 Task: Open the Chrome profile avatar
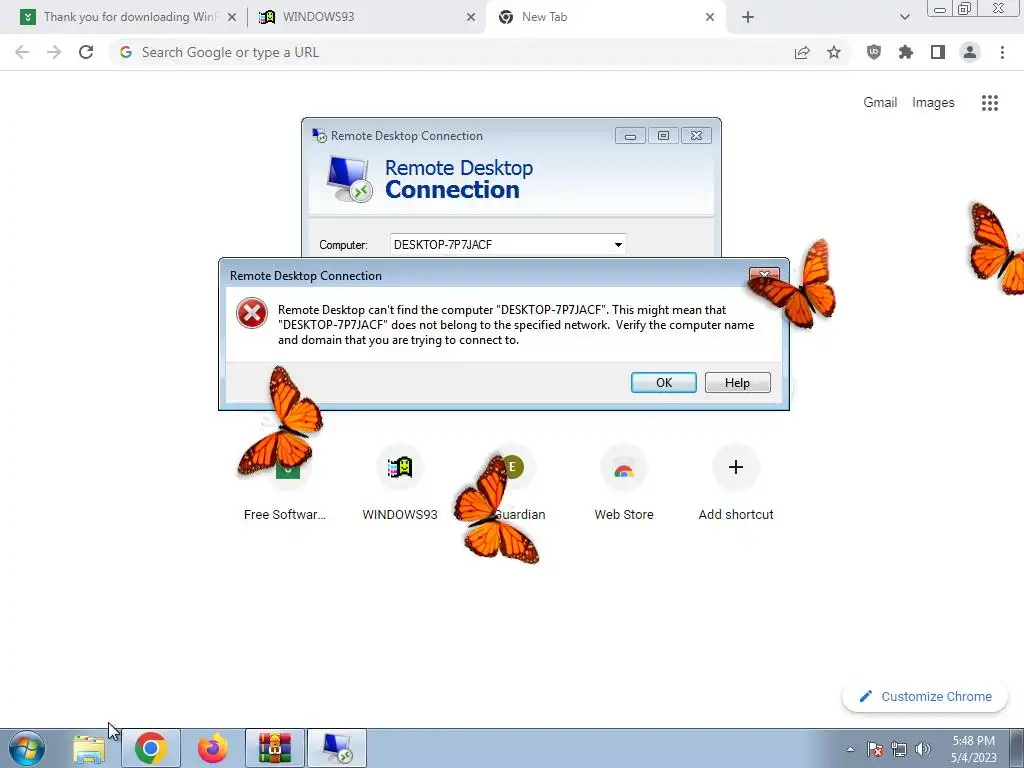[x=970, y=52]
